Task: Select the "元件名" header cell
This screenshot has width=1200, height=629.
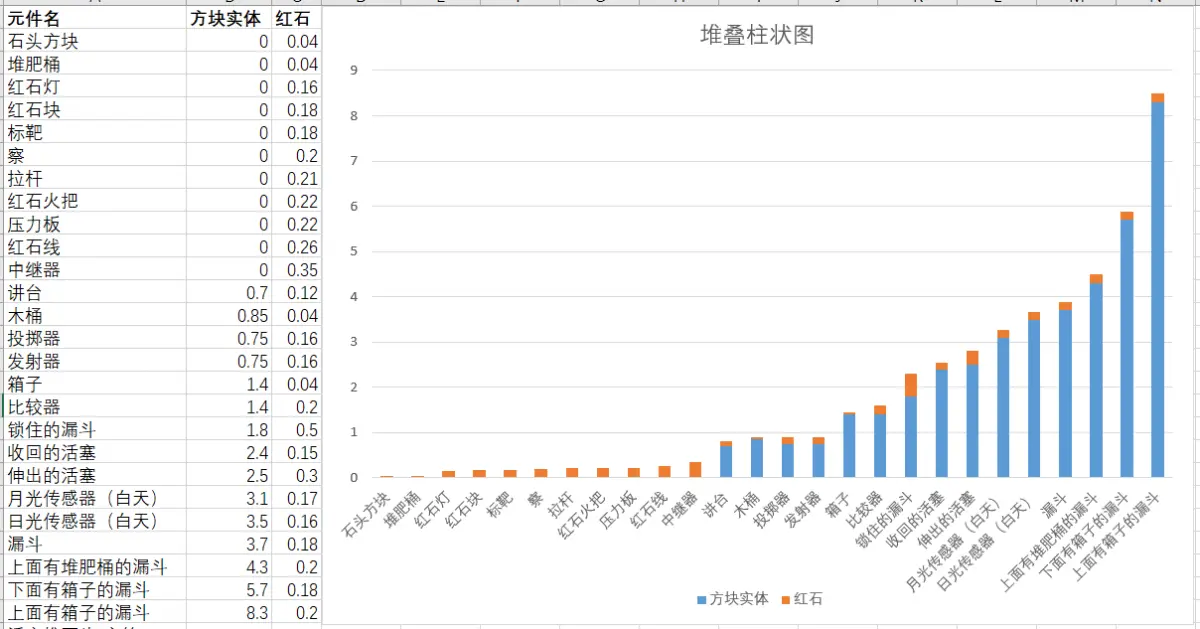Action: point(95,18)
